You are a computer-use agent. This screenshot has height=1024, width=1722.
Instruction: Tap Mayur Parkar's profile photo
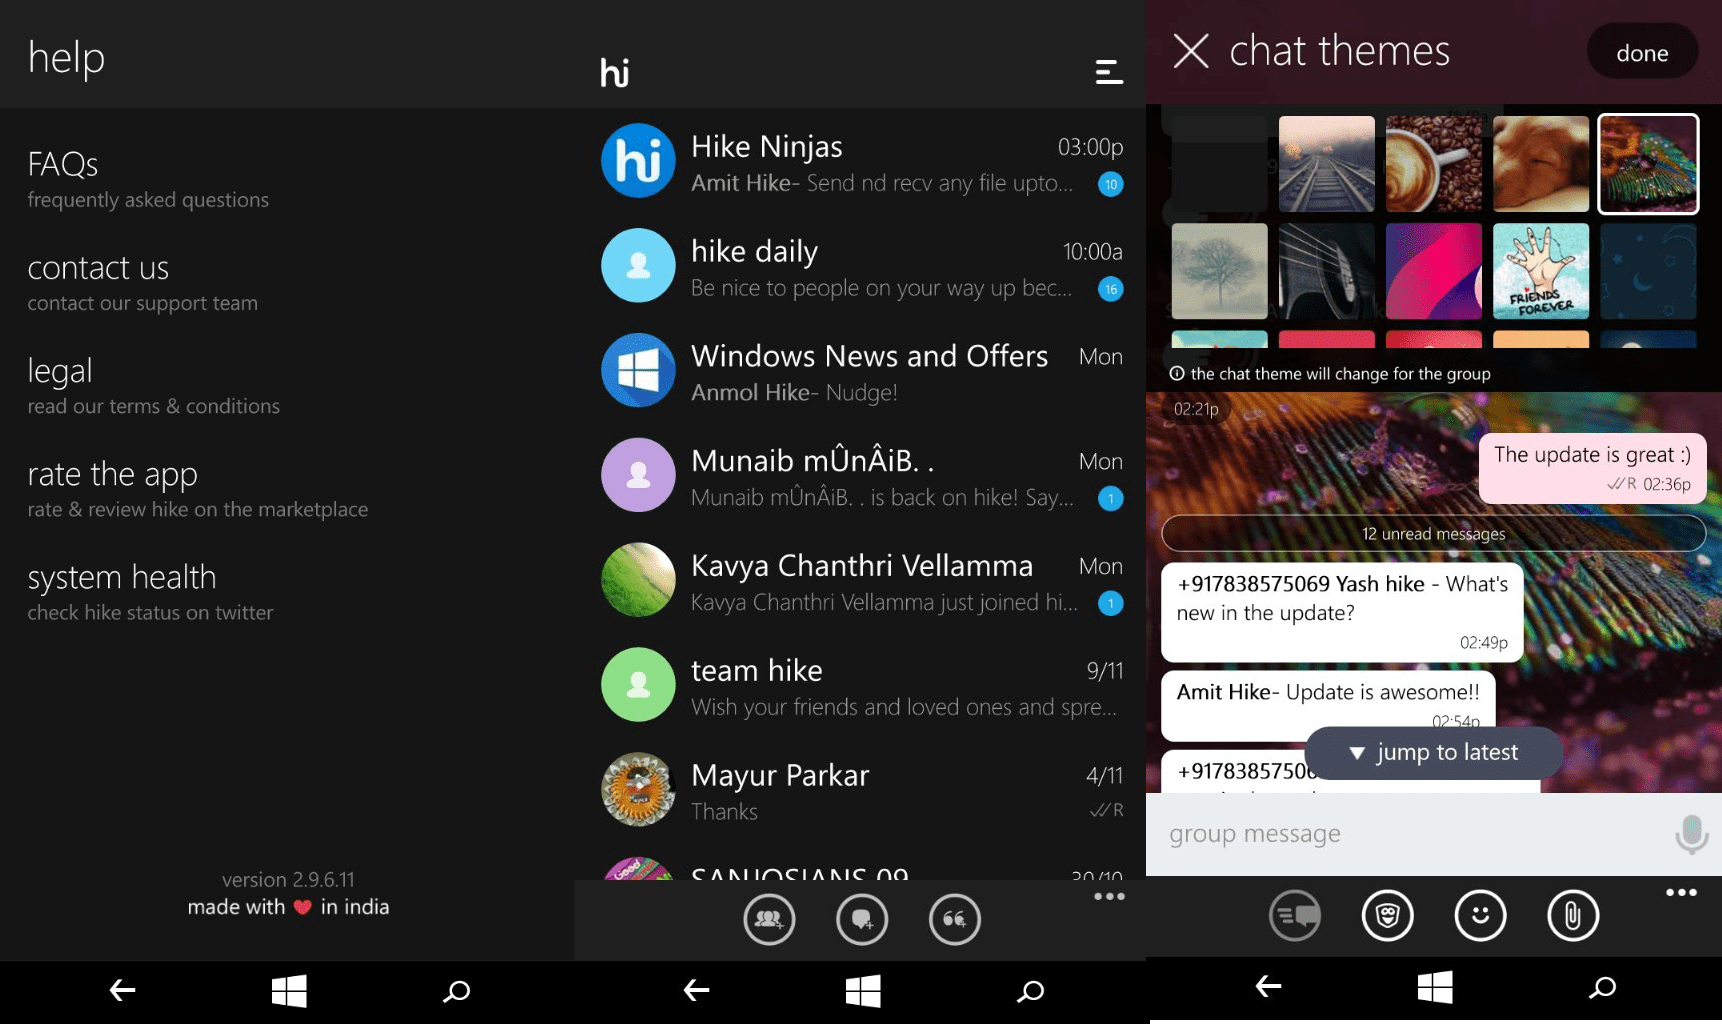(x=638, y=789)
